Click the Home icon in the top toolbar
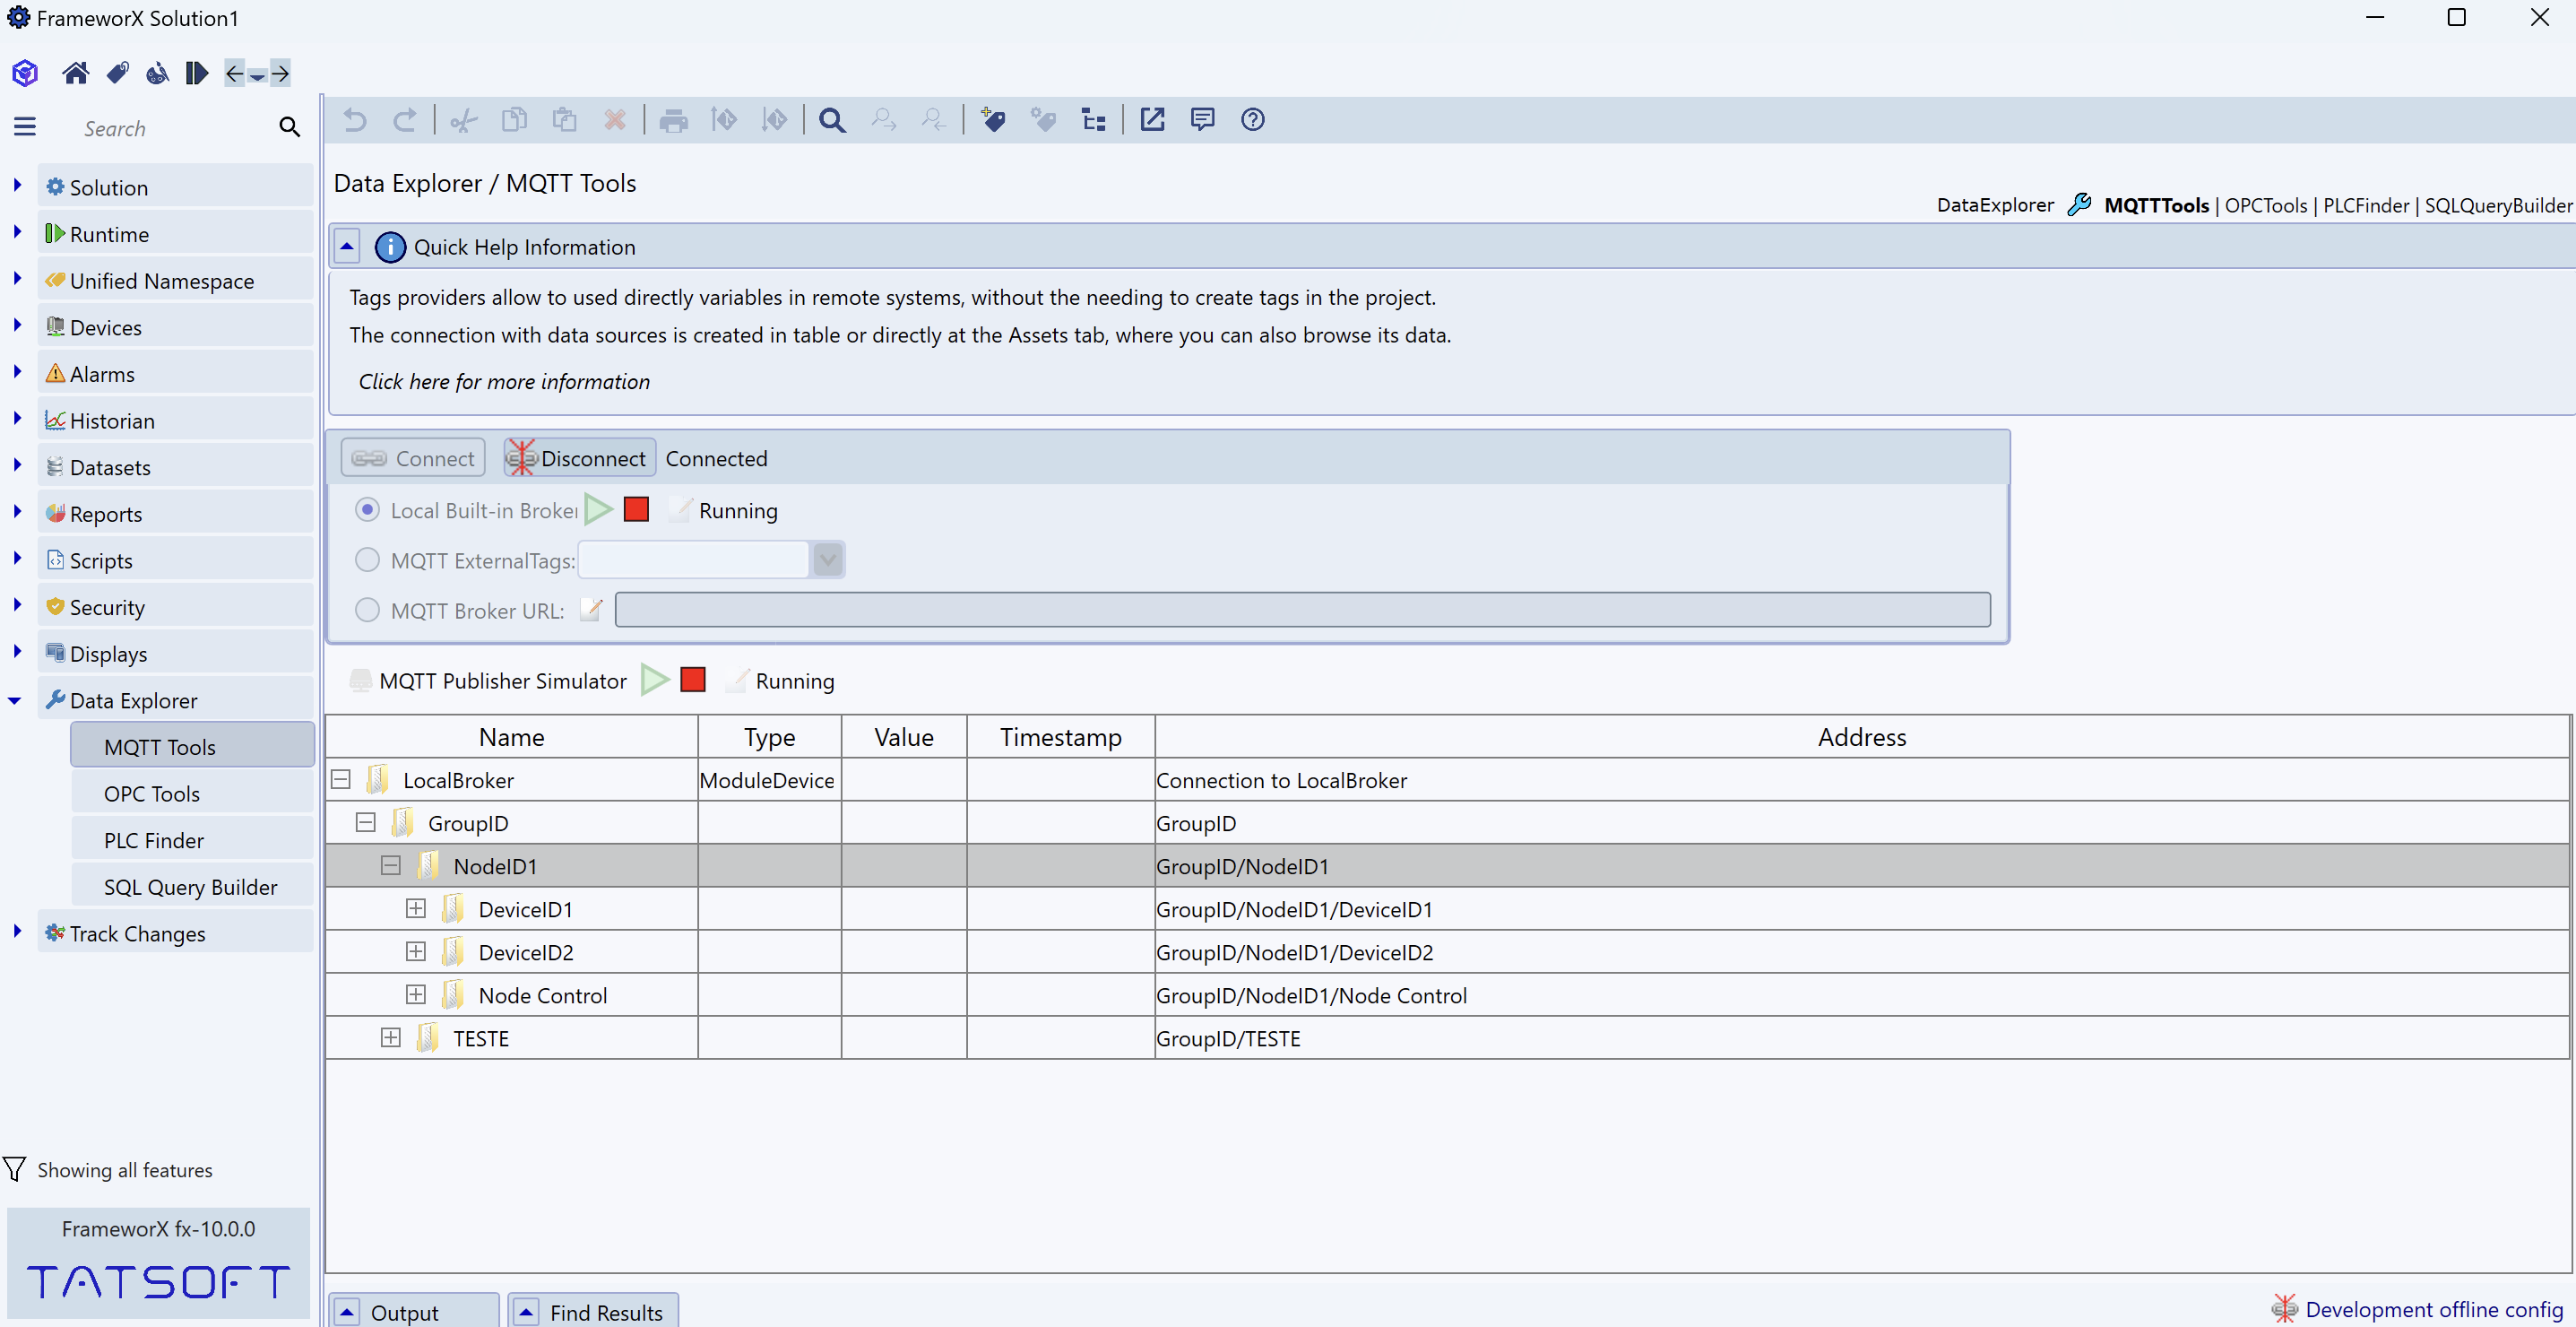 pyautogui.click(x=75, y=73)
